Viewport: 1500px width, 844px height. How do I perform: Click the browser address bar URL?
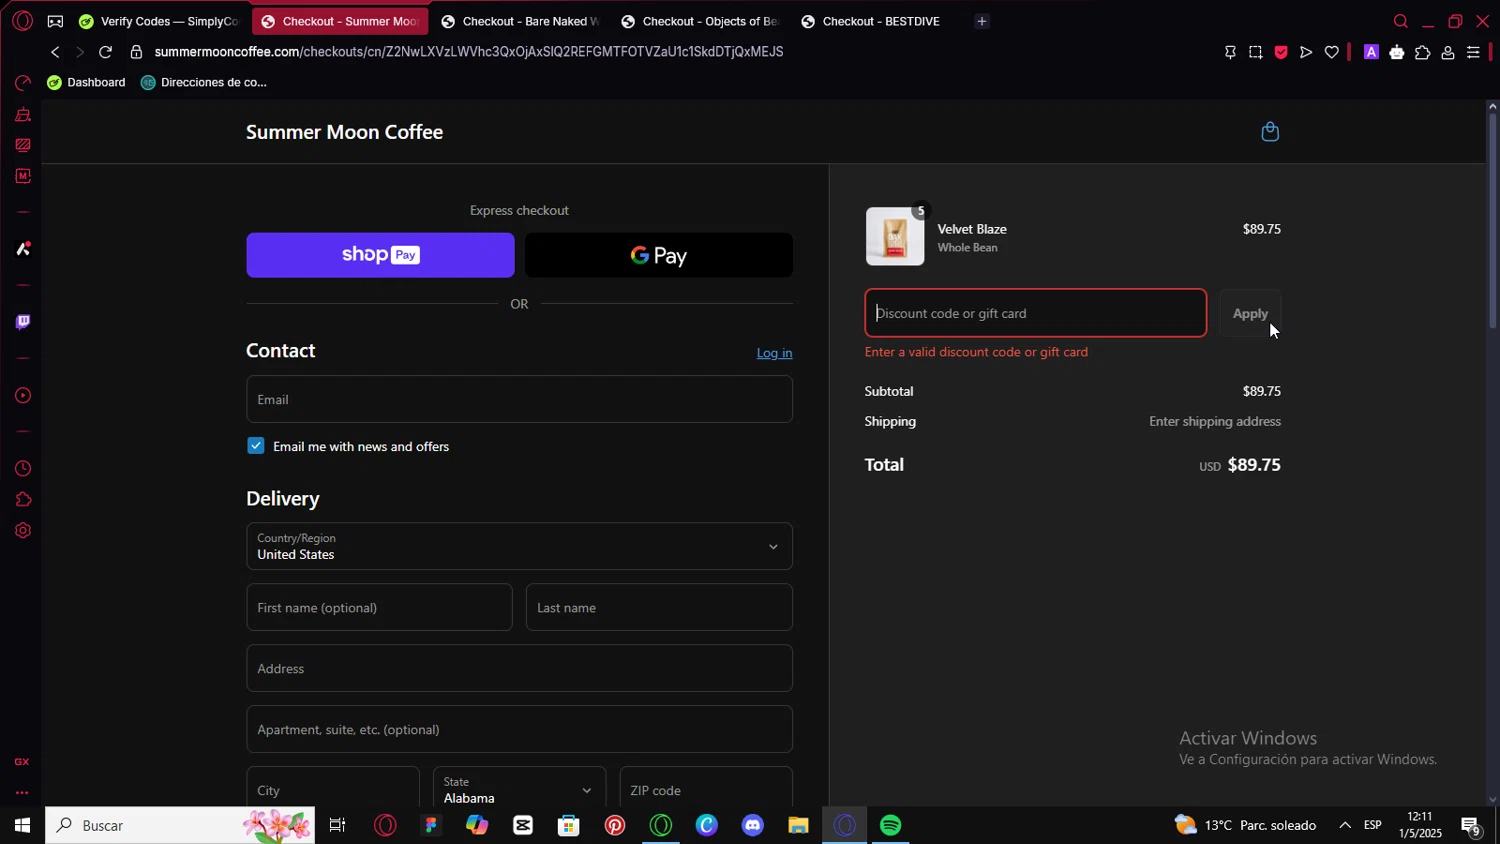[x=468, y=52]
